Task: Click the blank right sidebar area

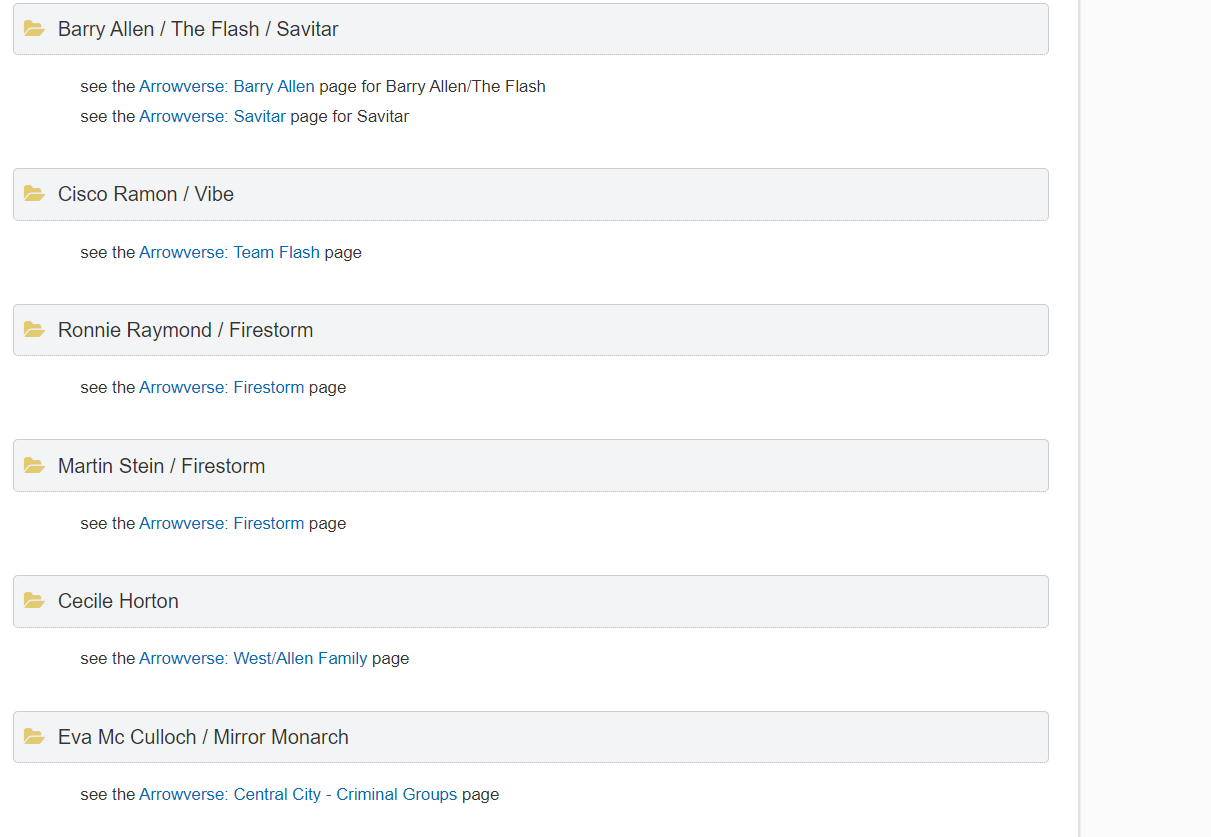Action: 1146,418
